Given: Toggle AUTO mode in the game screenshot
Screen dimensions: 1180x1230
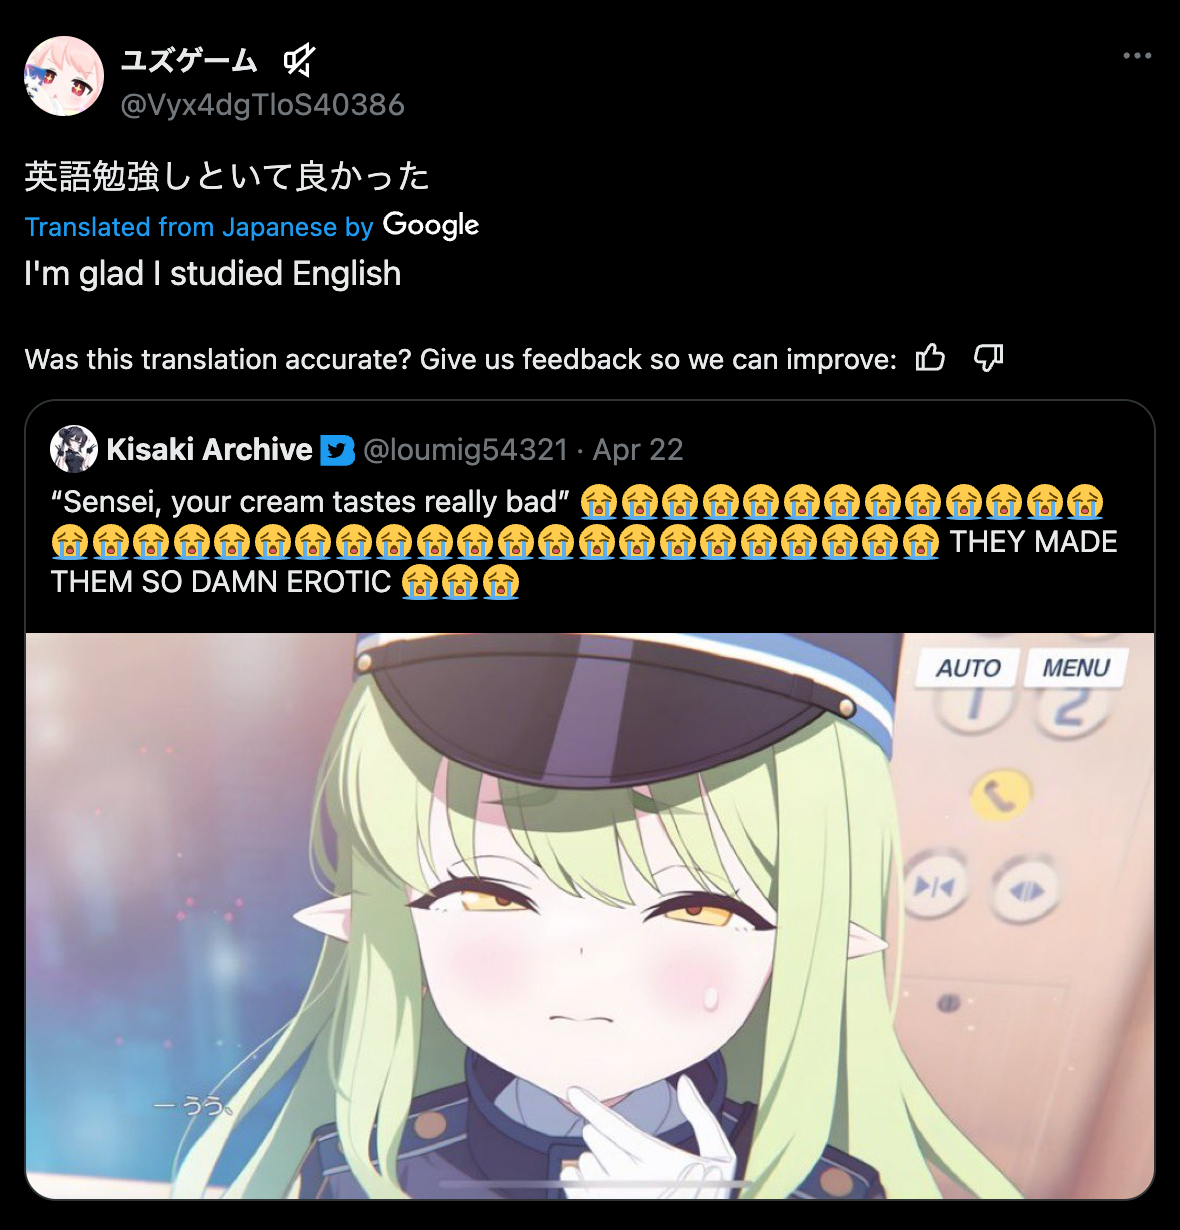Looking at the screenshot, I should tap(968, 667).
